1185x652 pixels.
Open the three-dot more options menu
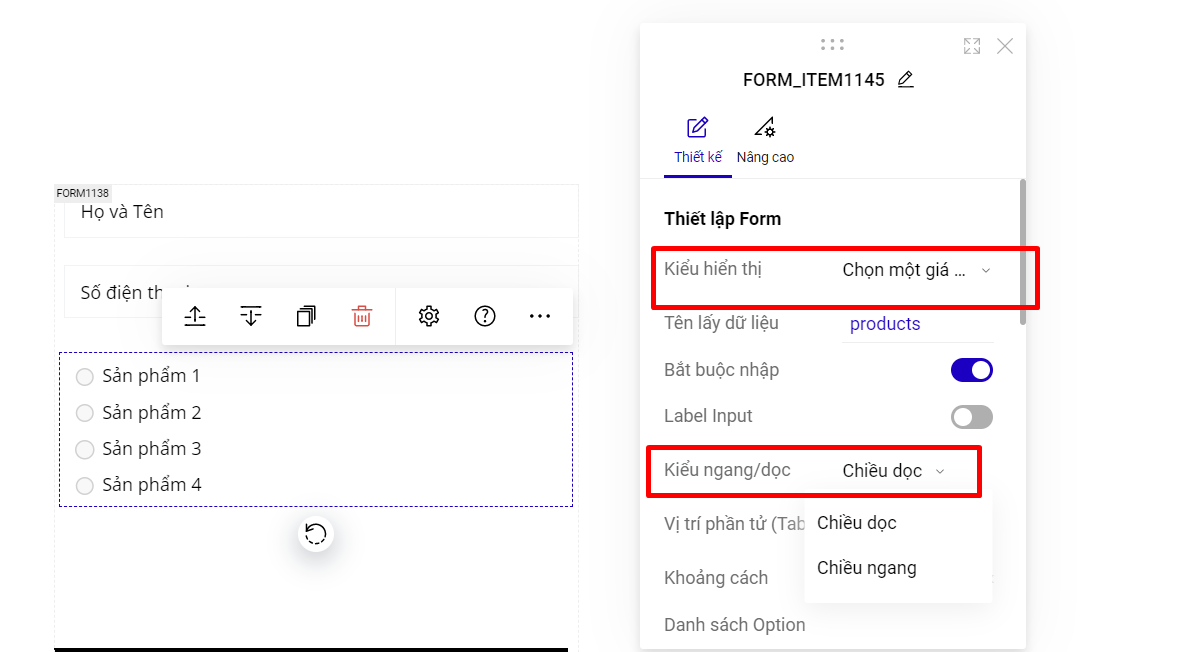tap(540, 317)
